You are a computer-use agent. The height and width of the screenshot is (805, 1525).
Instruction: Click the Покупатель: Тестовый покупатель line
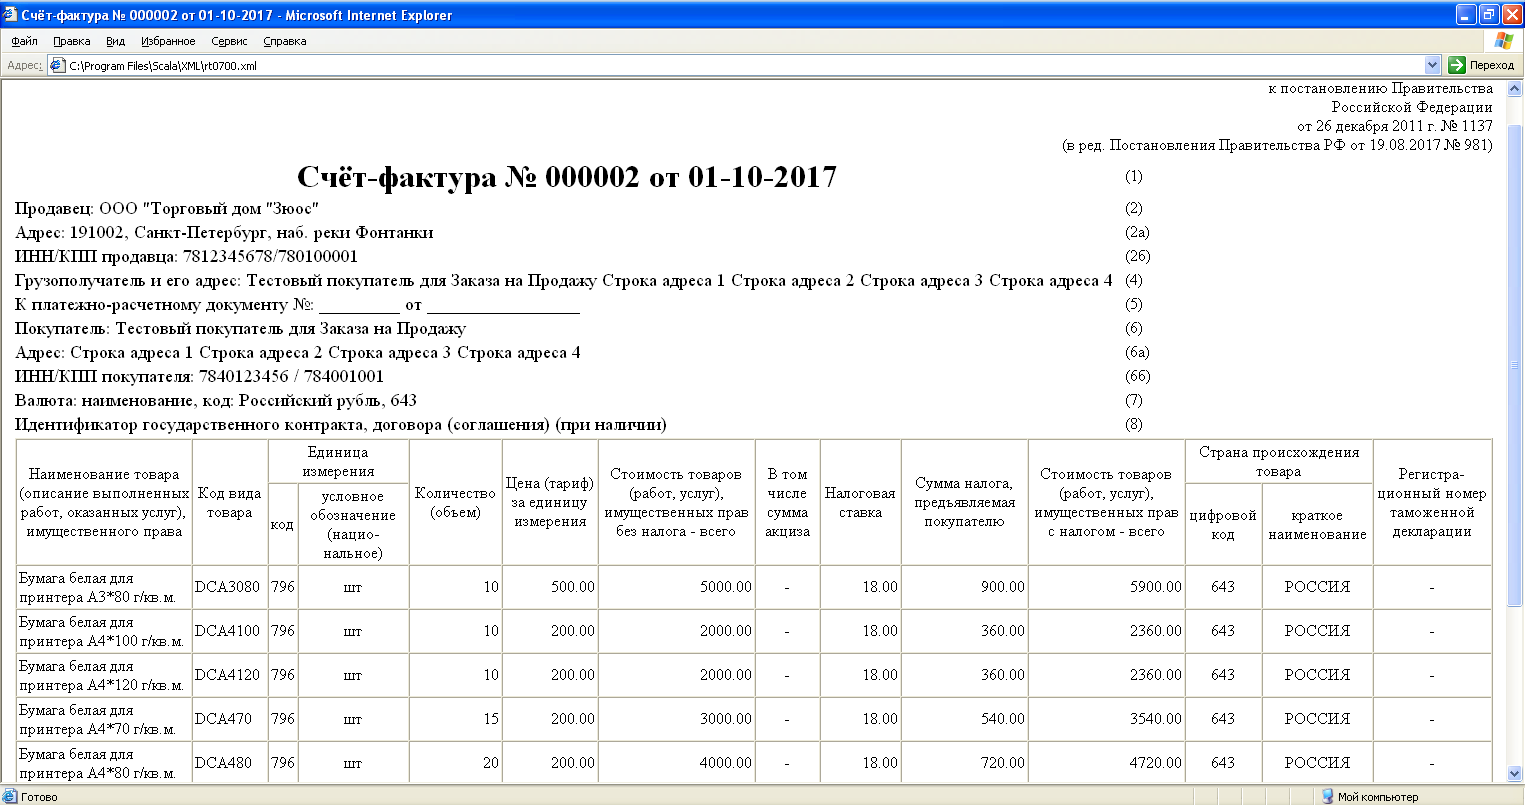(240, 328)
